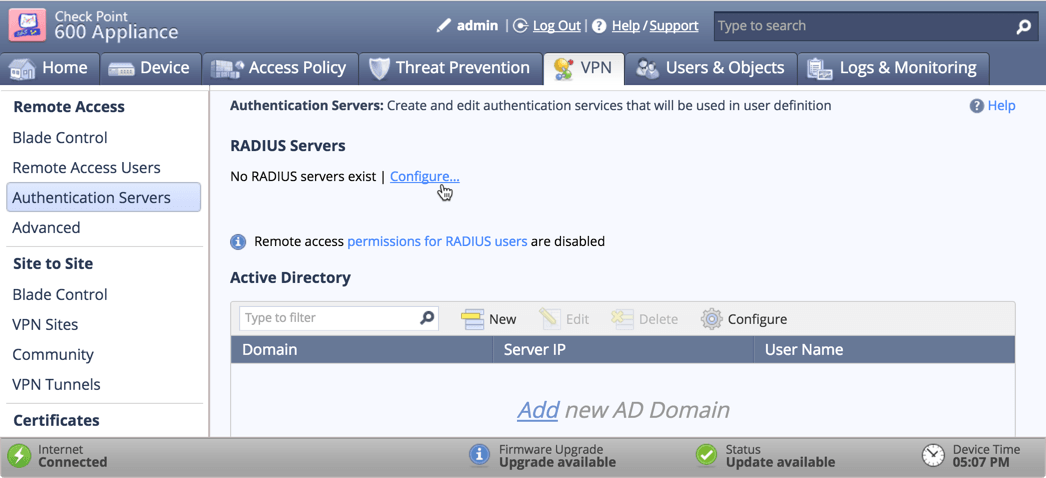
Task: Click the User Name column header
Action: point(885,349)
